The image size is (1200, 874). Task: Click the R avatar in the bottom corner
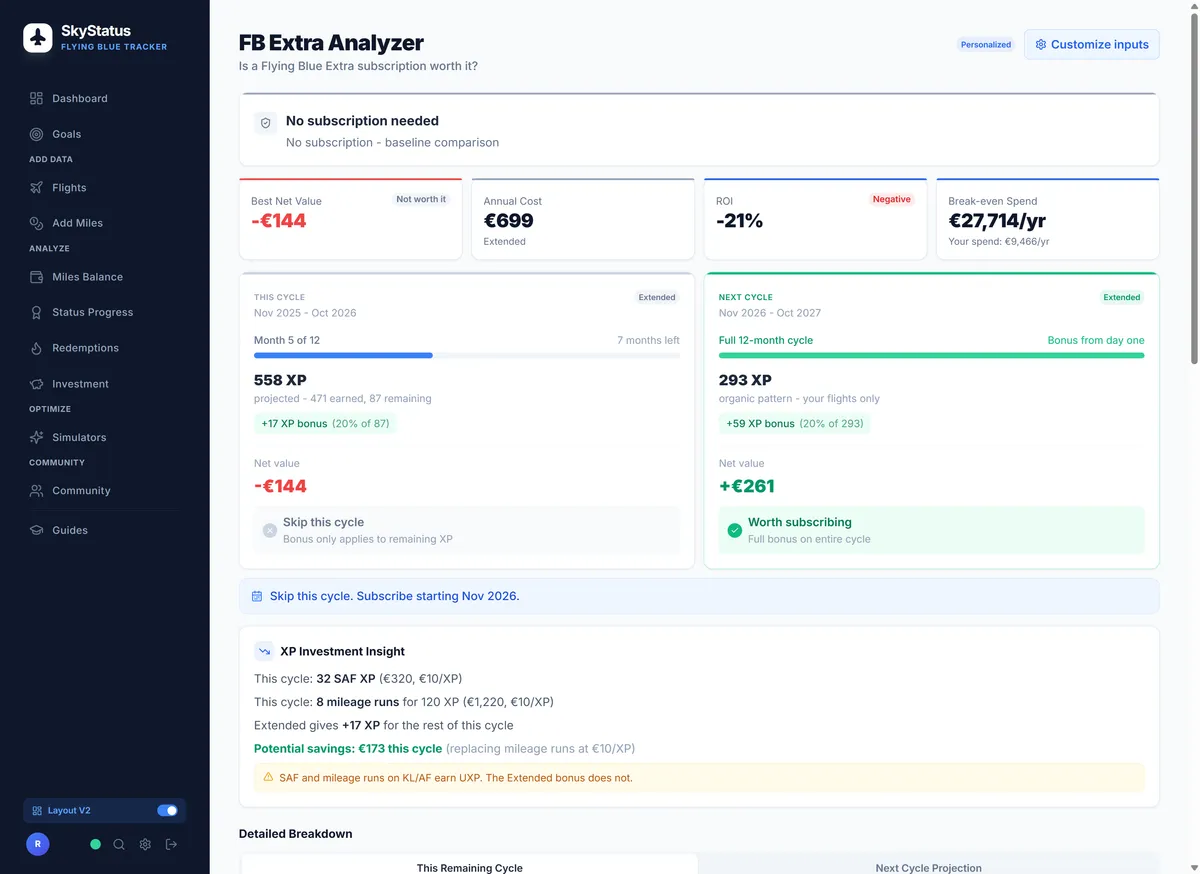(x=37, y=844)
